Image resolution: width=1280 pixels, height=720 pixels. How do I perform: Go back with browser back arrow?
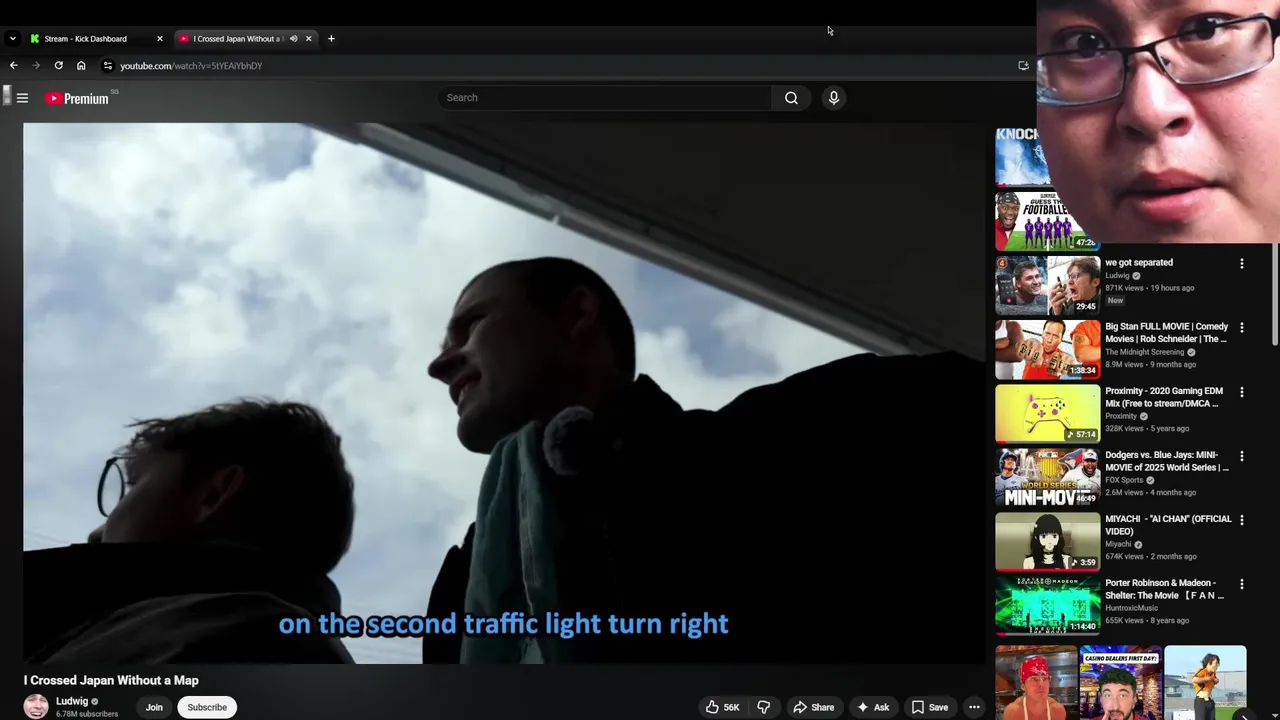coord(13,66)
